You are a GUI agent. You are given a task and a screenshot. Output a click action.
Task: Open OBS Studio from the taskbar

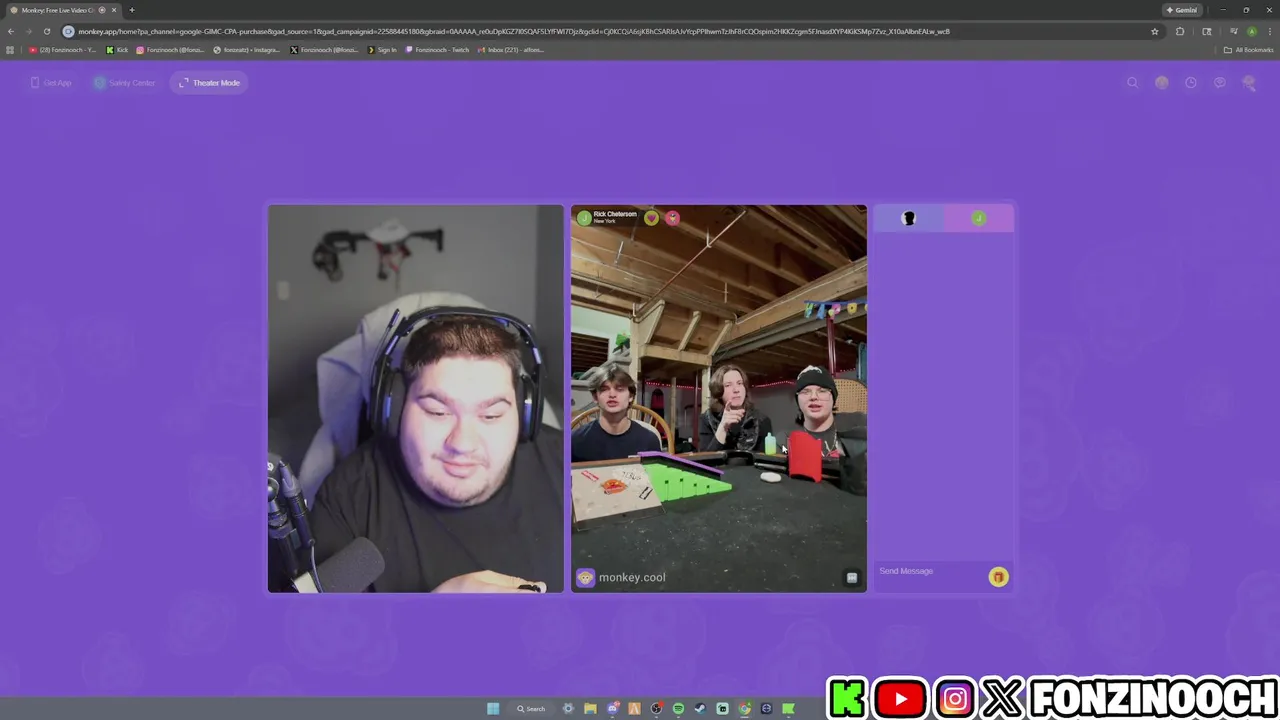click(x=656, y=709)
